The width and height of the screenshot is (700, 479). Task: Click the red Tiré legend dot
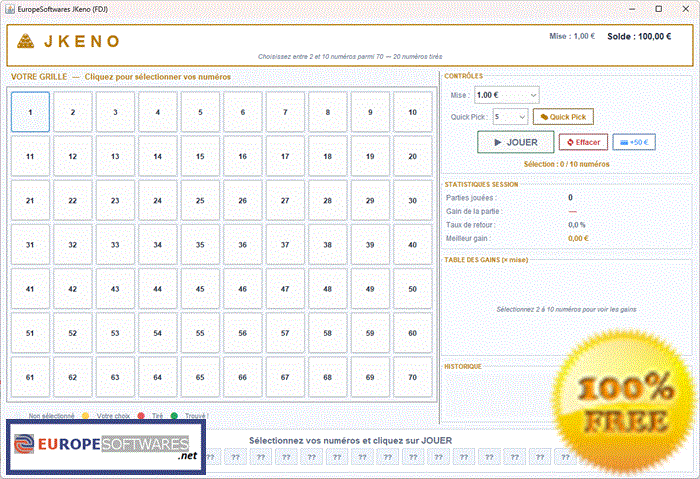click(x=141, y=416)
